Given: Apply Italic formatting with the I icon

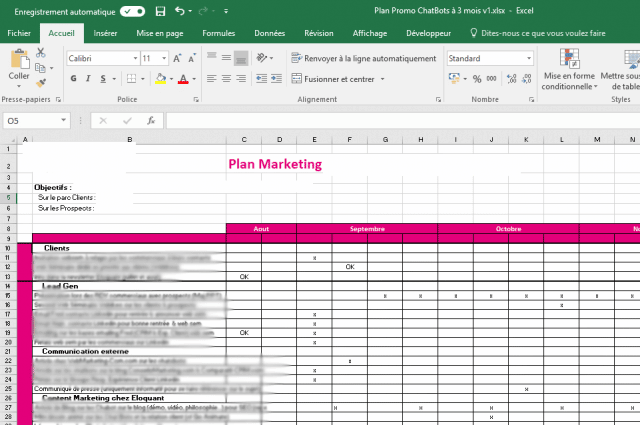Looking at the screenshot, I should click(x=88, y=79).
